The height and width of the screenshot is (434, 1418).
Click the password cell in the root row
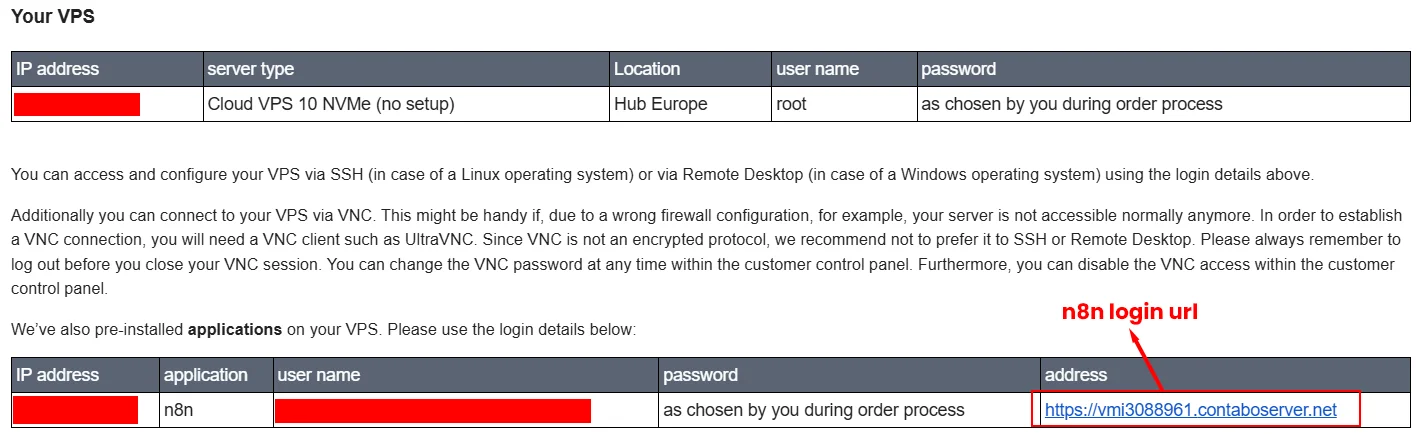coord(1071,104)
